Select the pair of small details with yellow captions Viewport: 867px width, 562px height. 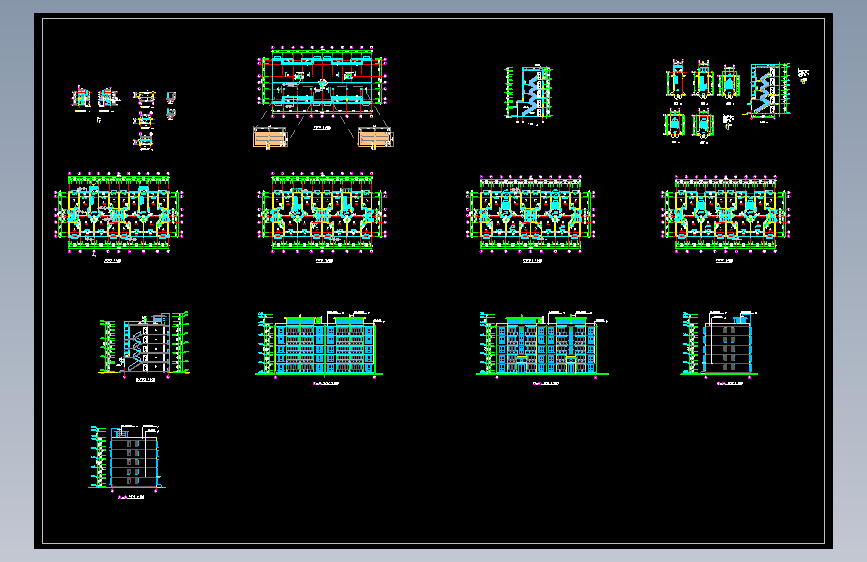95,100
